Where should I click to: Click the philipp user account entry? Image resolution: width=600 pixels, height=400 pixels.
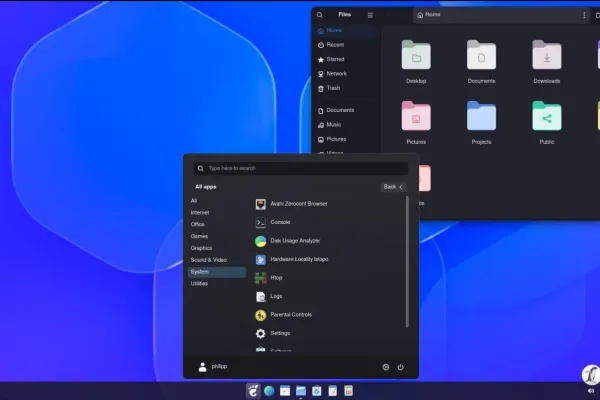[x=213, y=367]
